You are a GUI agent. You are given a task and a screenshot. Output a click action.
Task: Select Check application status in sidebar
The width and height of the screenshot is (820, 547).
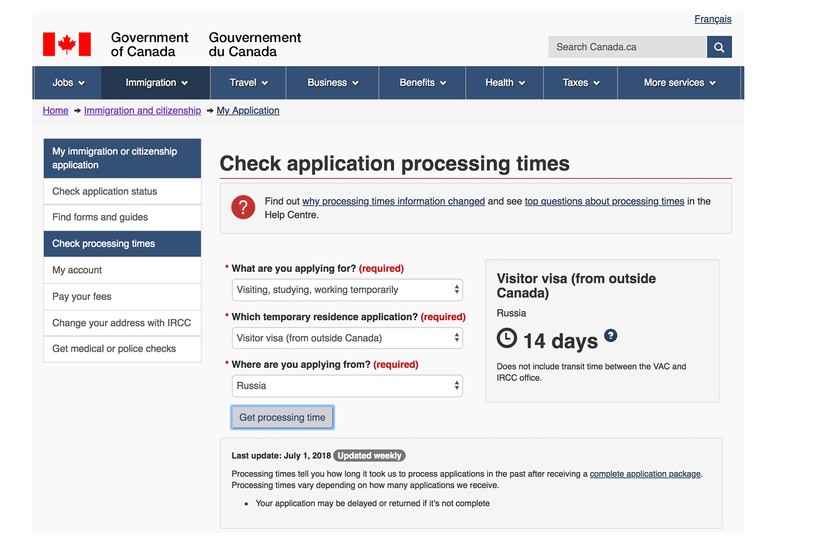click(x=122, y=191)
